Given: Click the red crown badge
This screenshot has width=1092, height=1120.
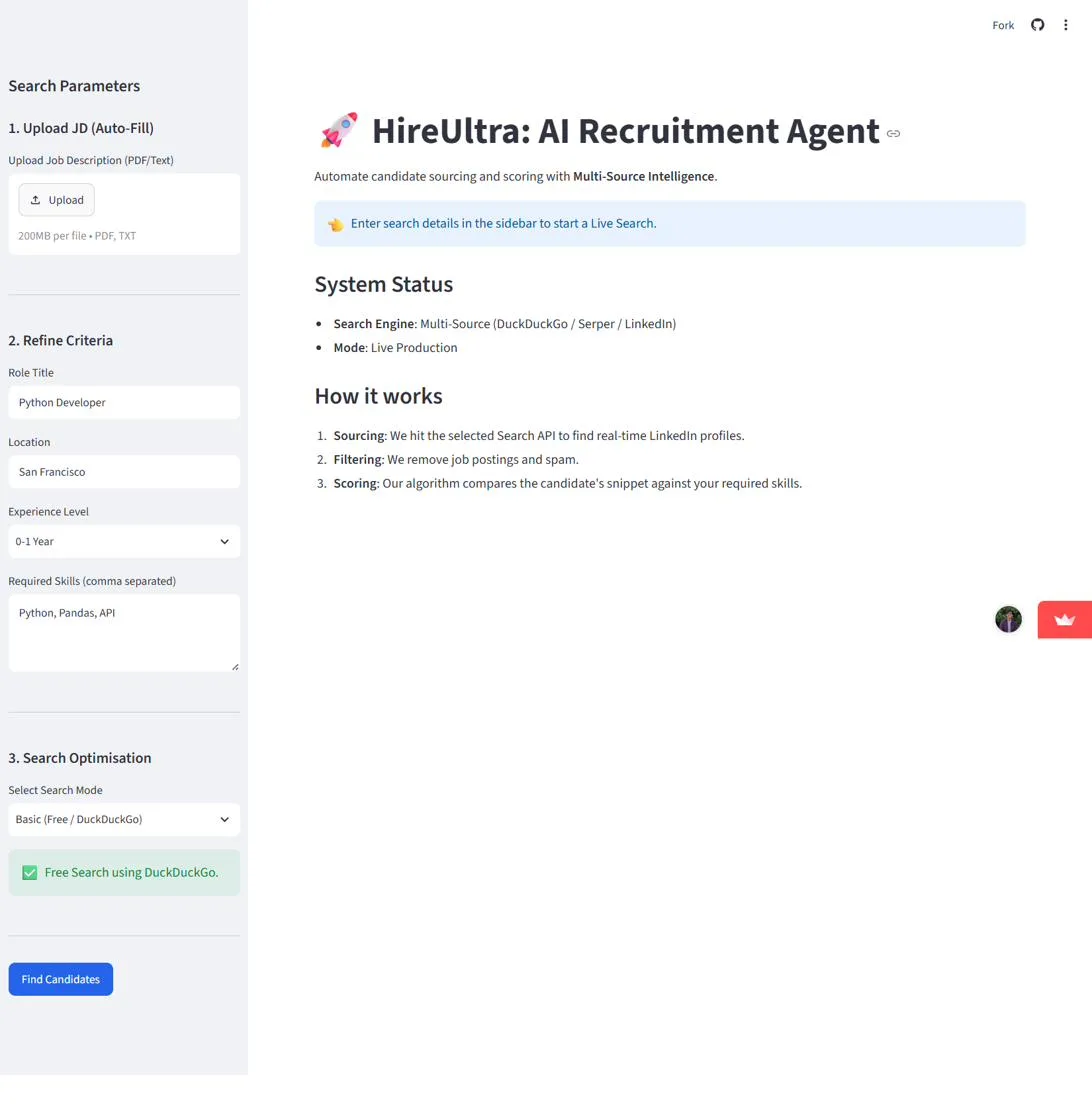Looking at the screenshot, I should (1064, 619).
